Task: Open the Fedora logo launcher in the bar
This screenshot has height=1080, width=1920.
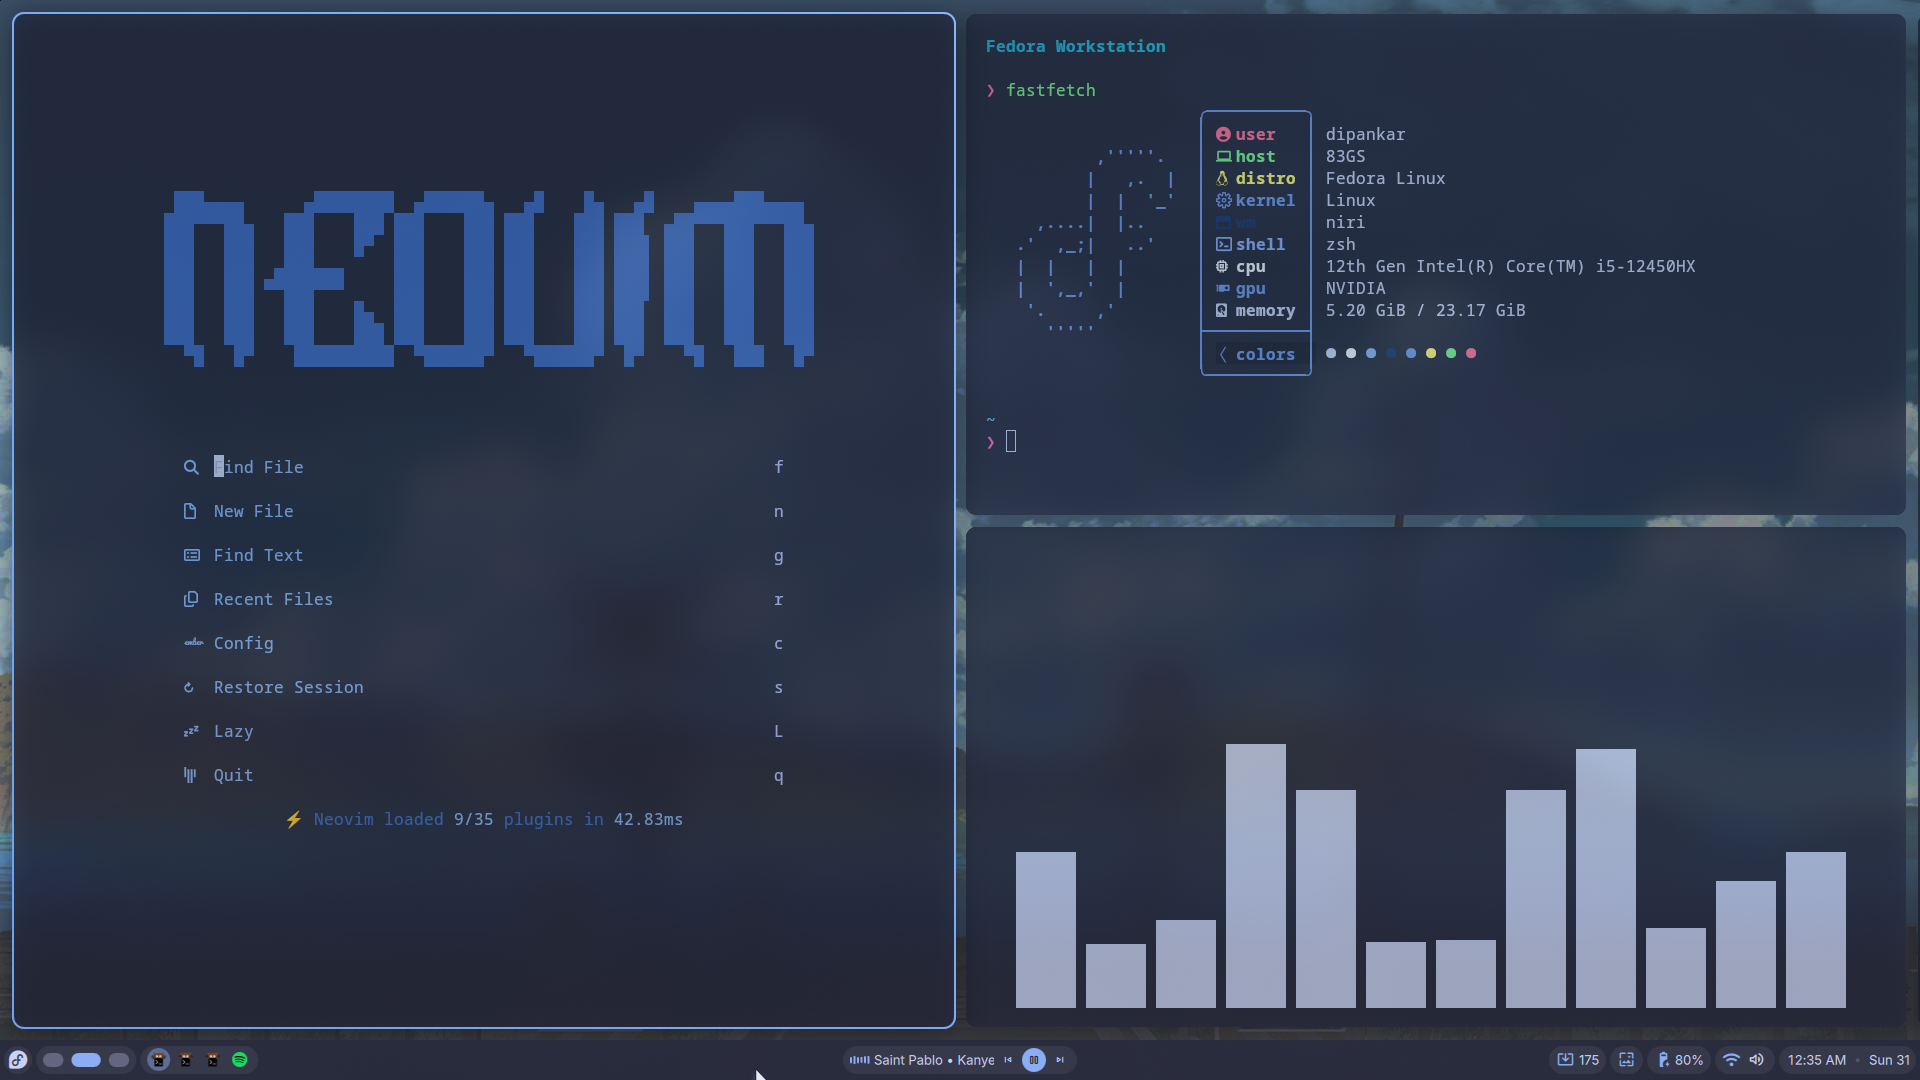Action: pos(18,1060)
